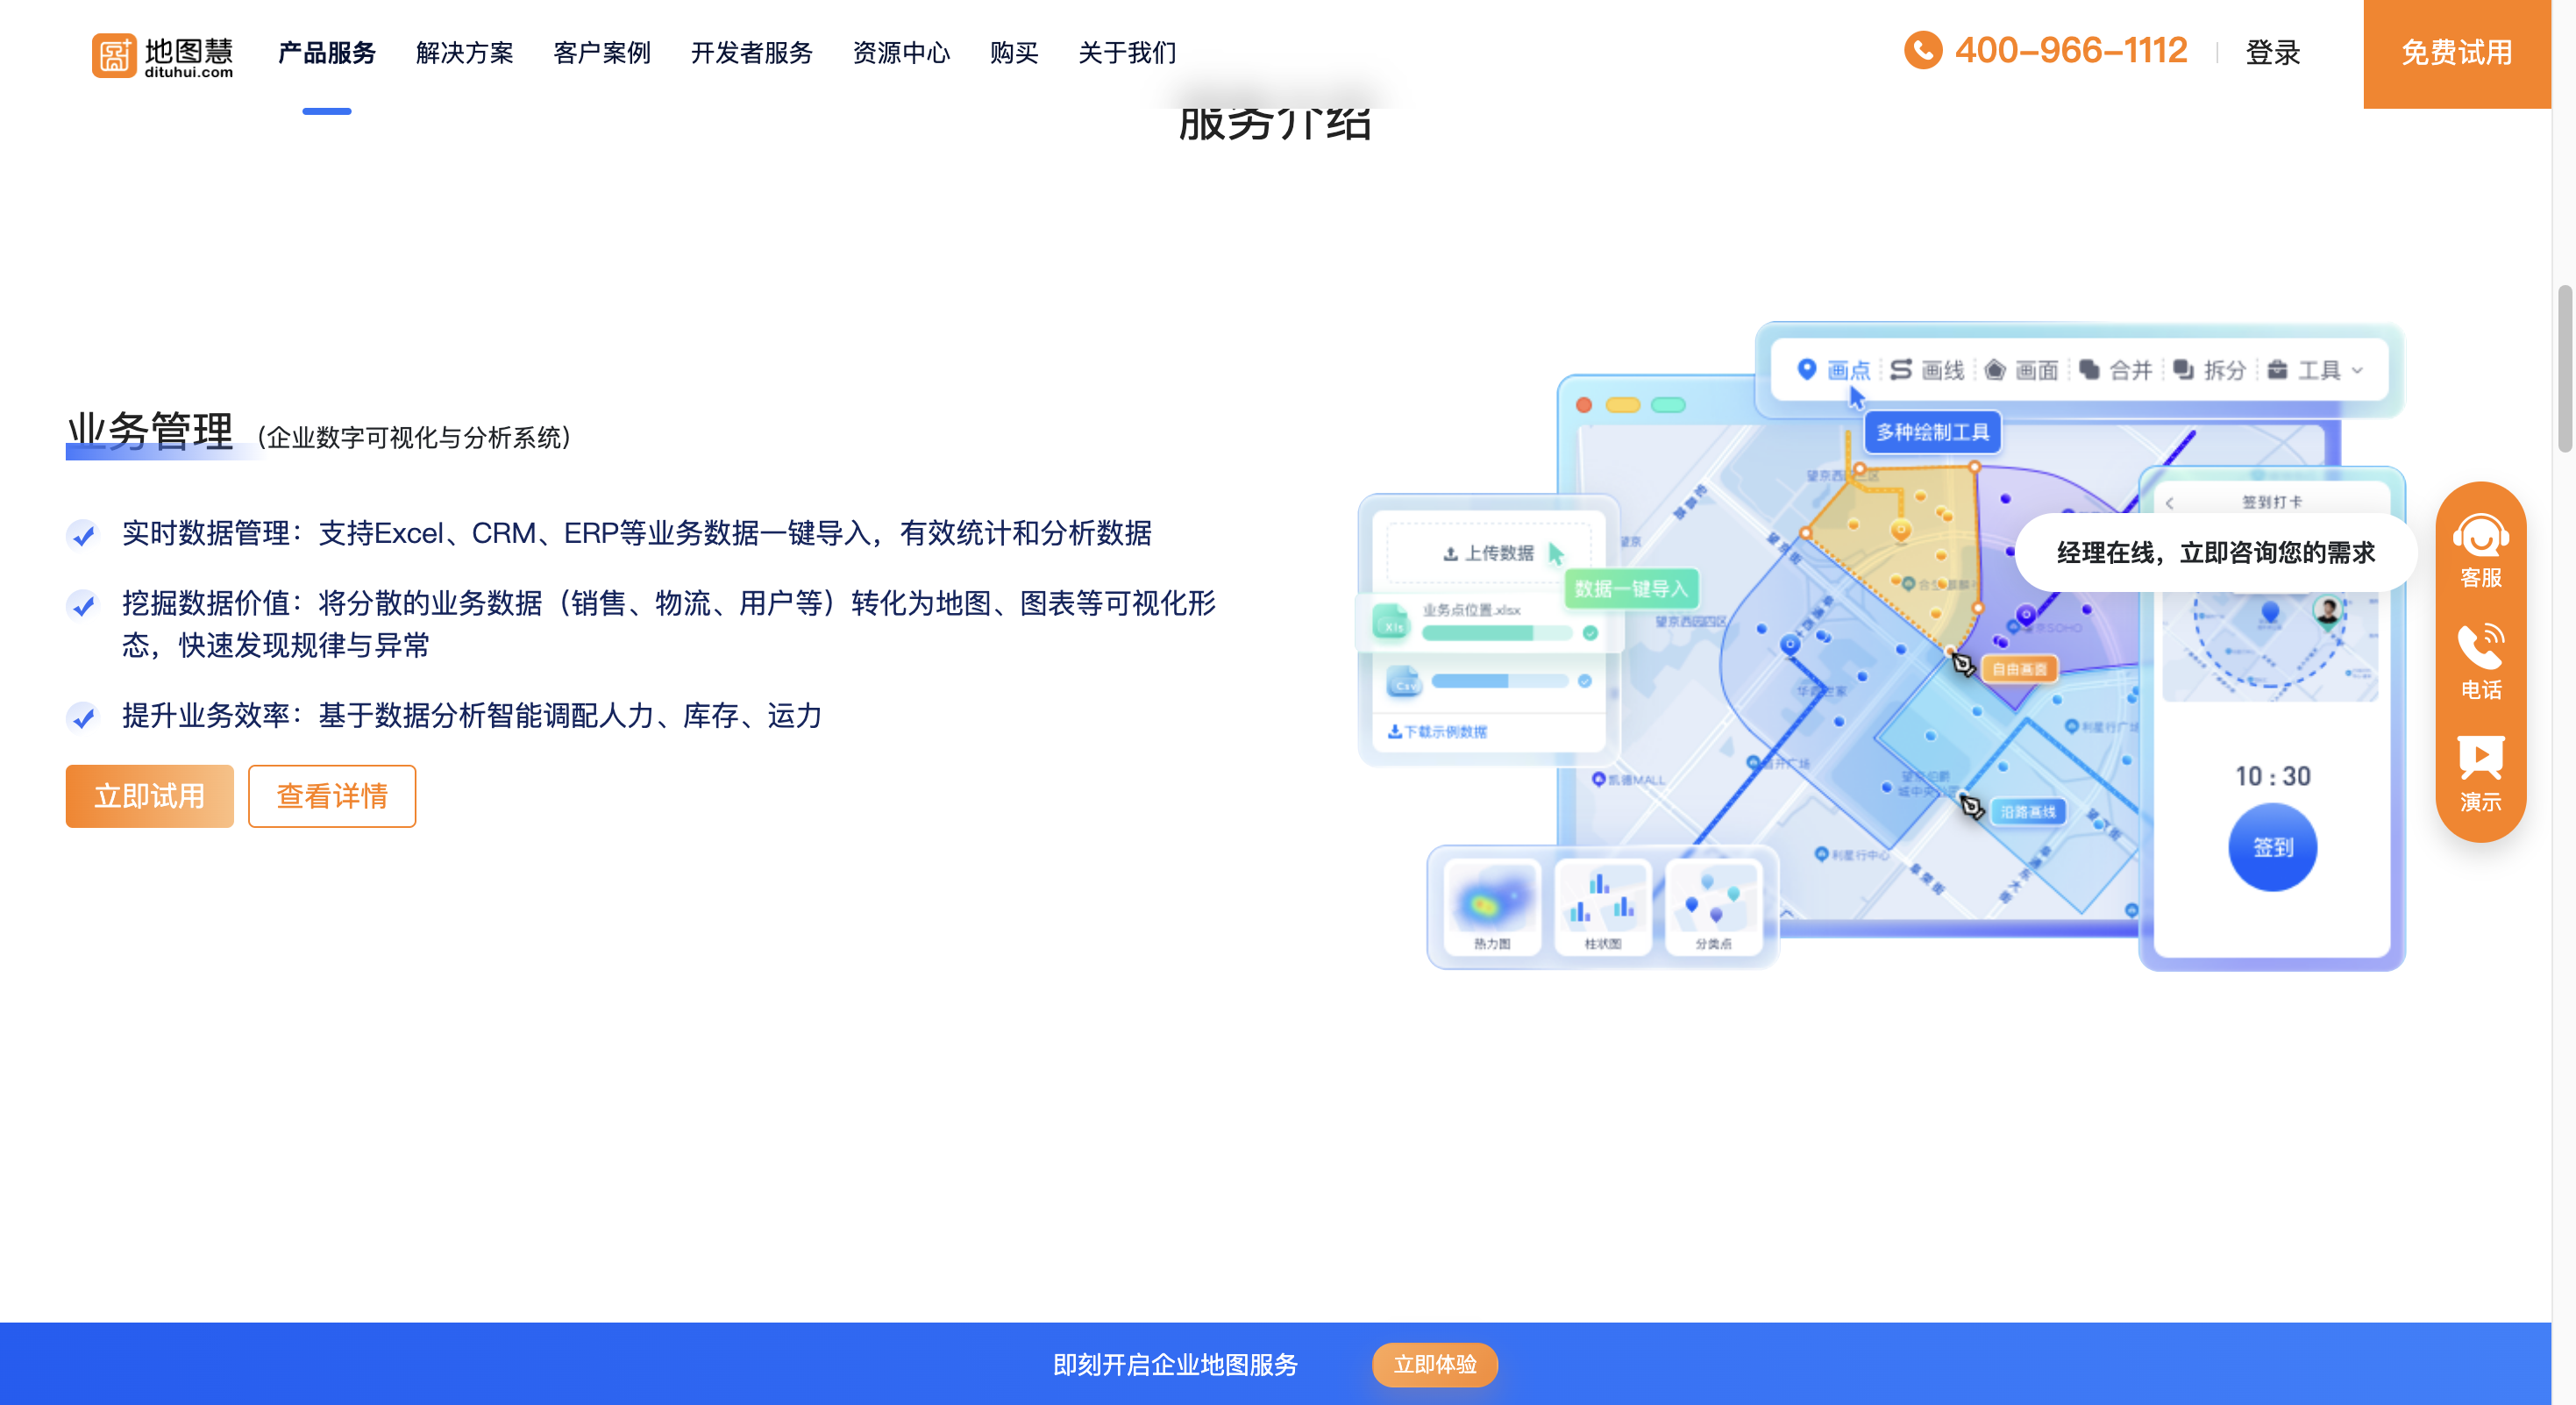Open the 资源中心 navigation menu

[x=901, y=53]
